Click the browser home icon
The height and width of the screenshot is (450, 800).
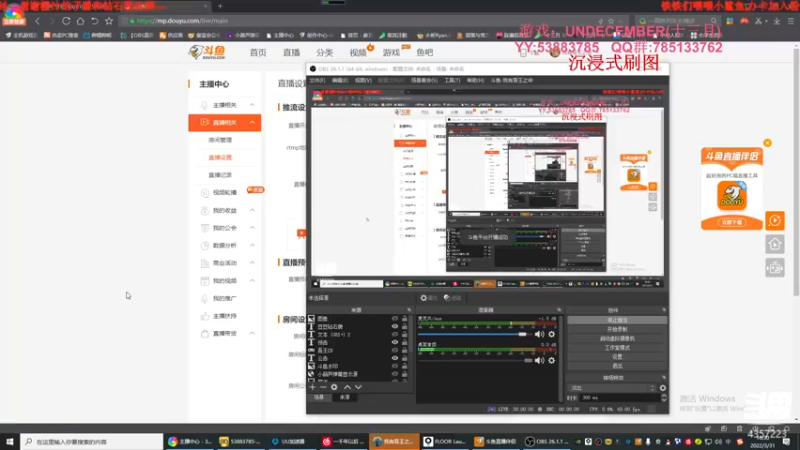coord(80,21)
